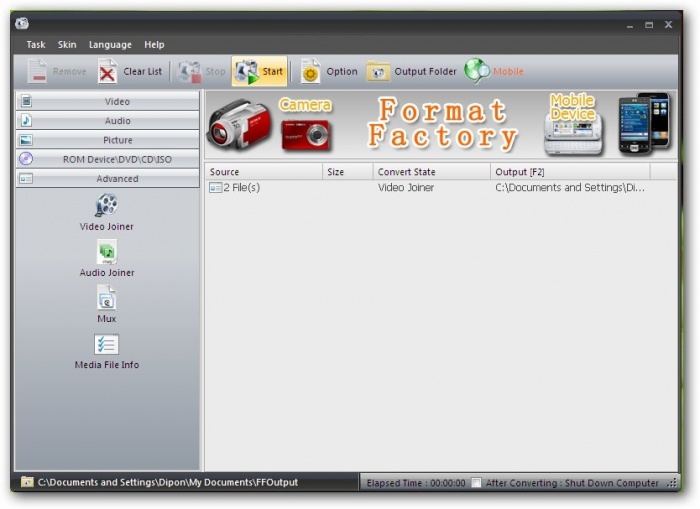The width and height of the screenshot is (700, 509).
Task: Click the Source column header
Action: (x=264, y=171)
